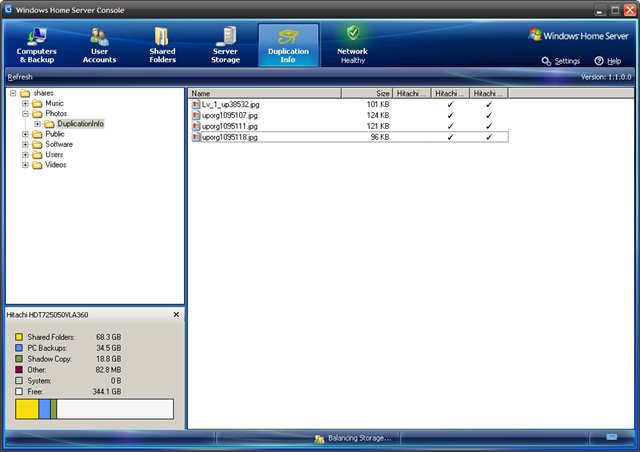The image size is (640, 452).
Task: Expand the Videos folder node
Action: (x=25, y=165)
